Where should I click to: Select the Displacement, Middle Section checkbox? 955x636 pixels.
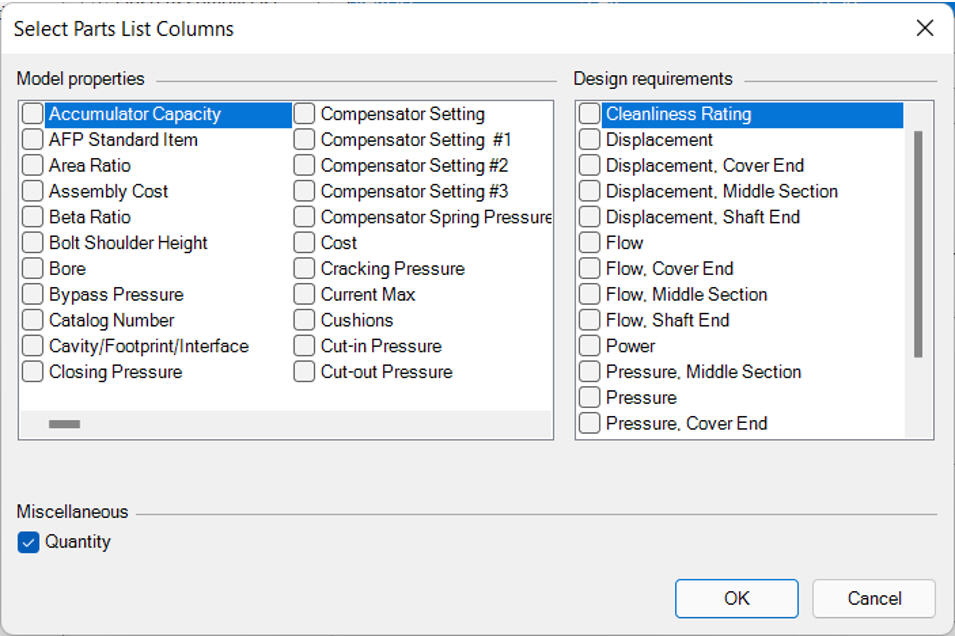[590, 191]
